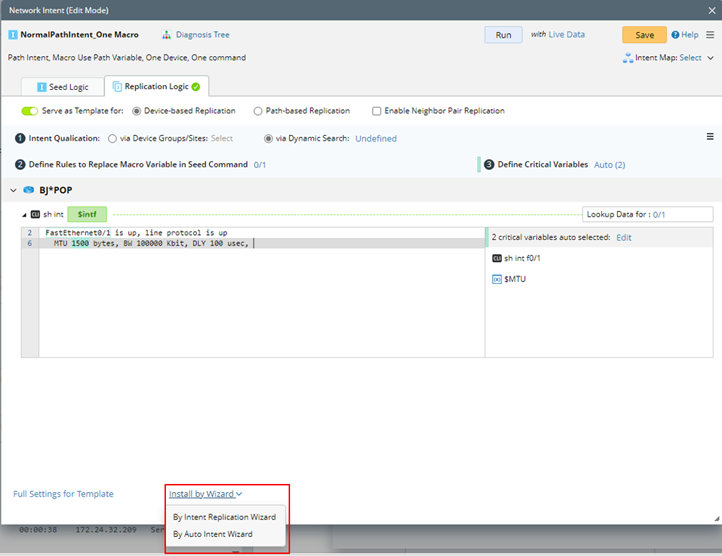
Task: Click the CLI icon beside sh int f0/1
Action: coord(497,258)
